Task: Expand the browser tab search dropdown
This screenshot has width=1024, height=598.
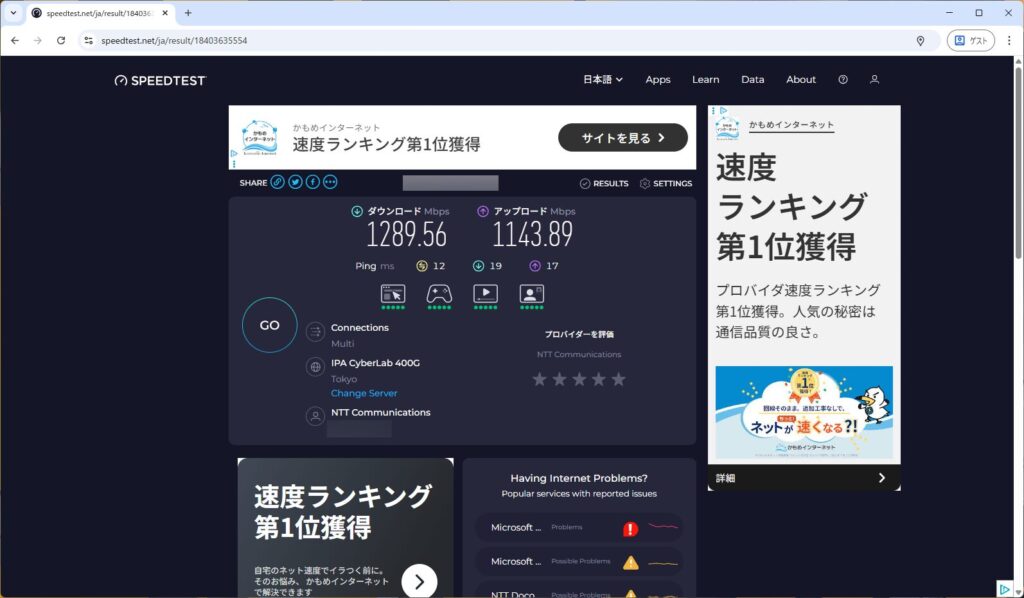Action: [13, 13]
